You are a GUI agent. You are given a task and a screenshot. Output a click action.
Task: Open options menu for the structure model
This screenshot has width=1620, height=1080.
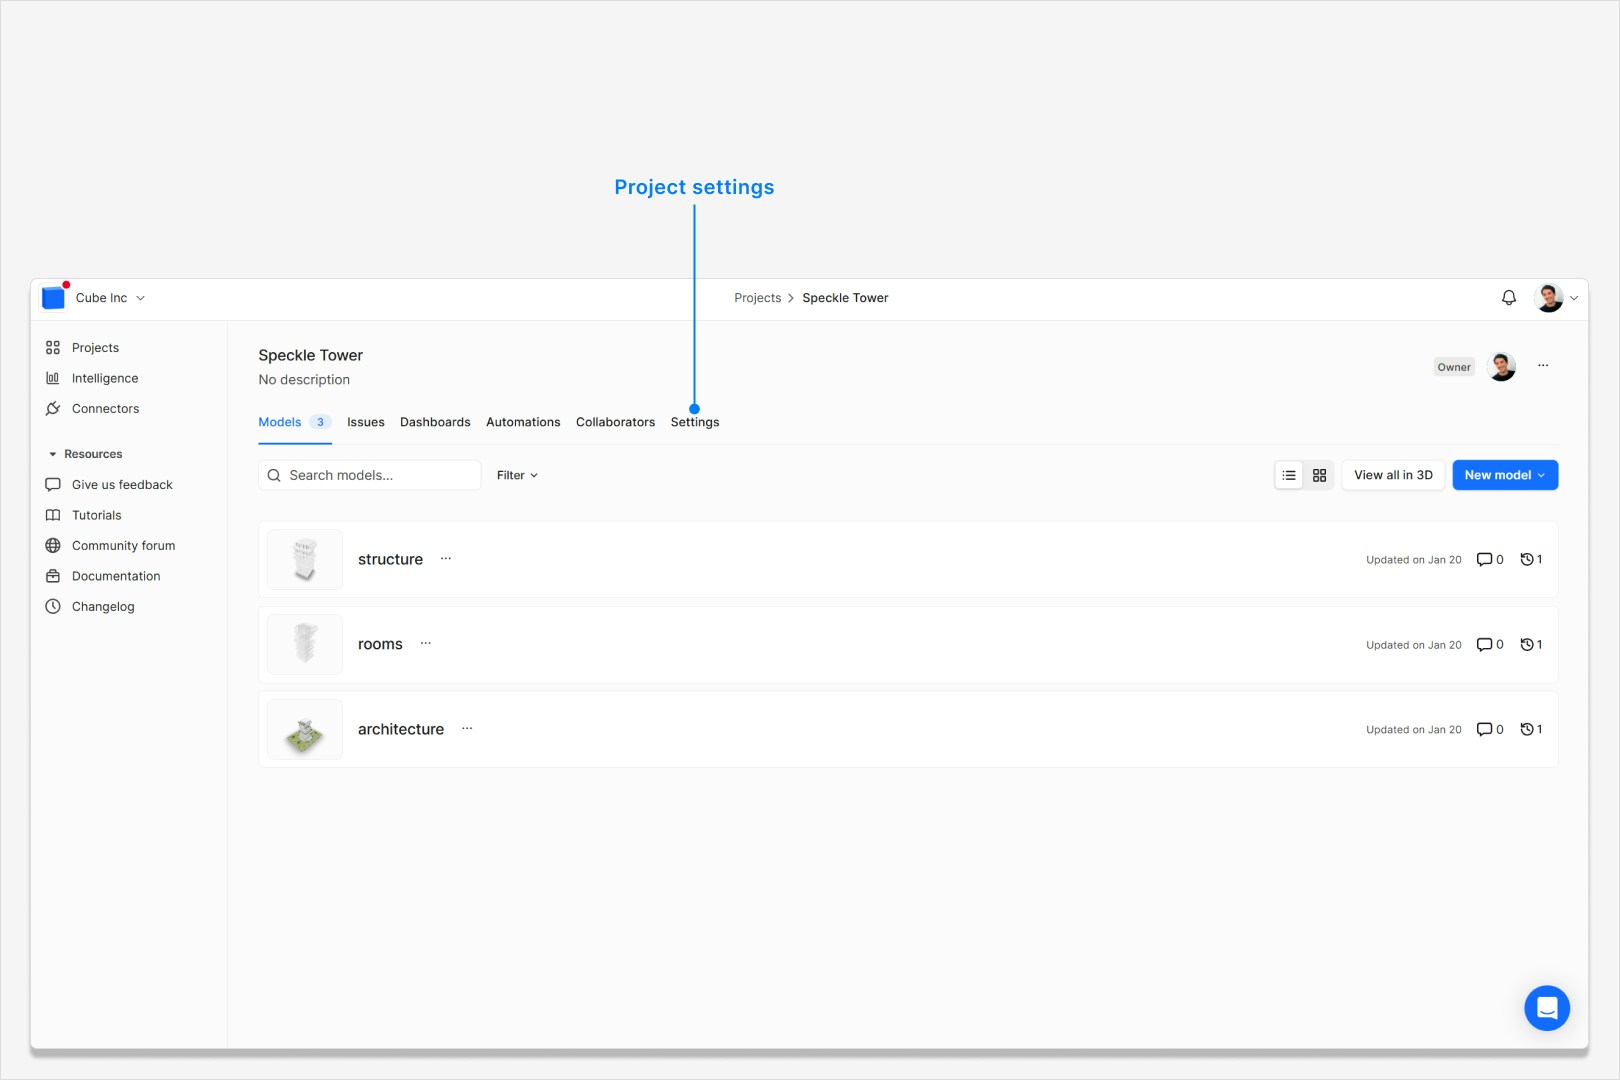(x=445, y=559)
